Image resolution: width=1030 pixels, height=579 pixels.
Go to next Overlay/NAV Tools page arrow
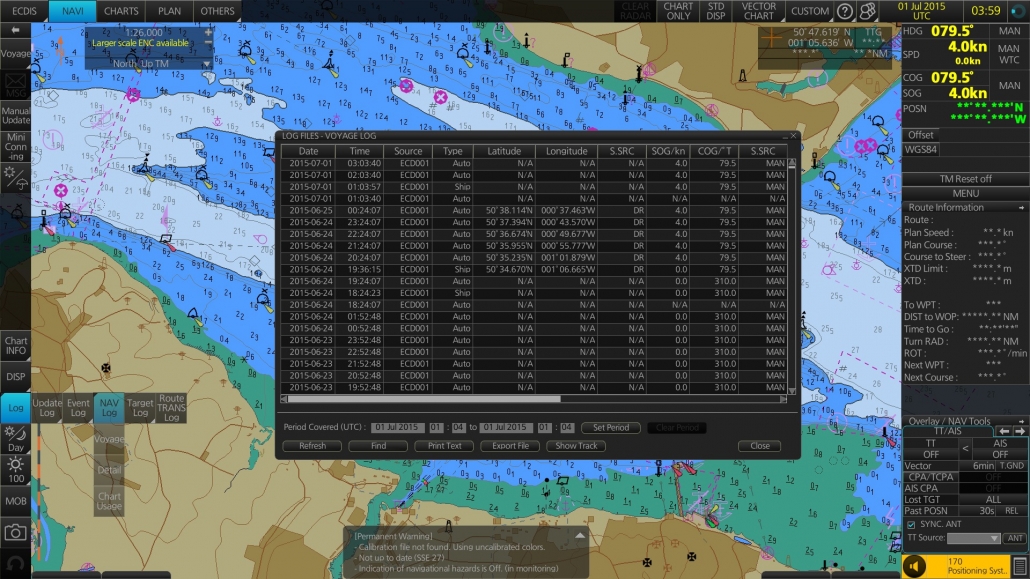pyautogui.click(x=1019, y=431)
